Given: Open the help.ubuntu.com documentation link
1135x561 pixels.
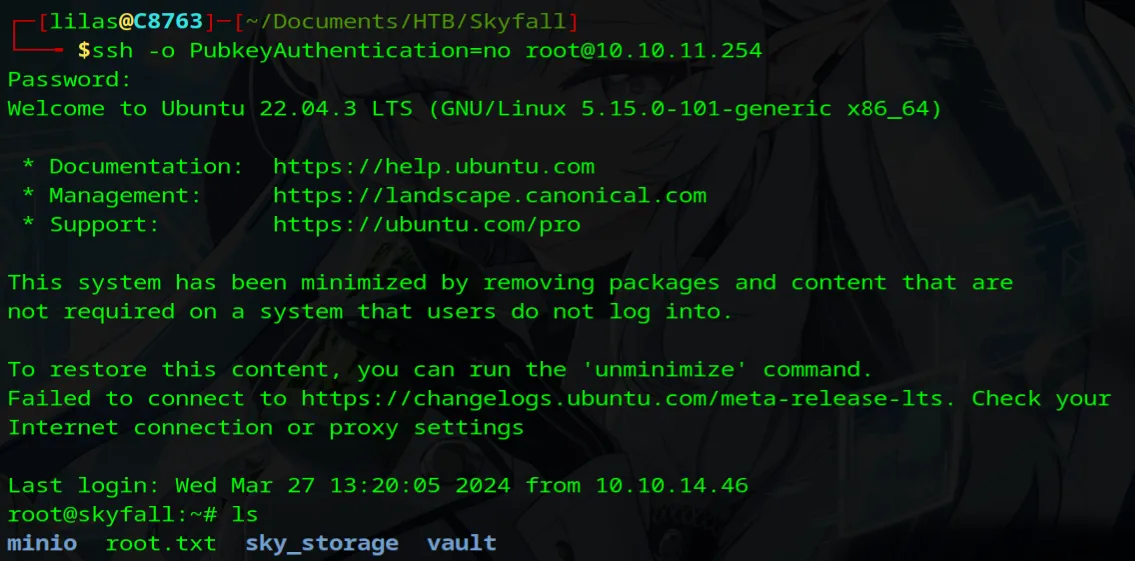Looking at the screenshot, I should pos(433,167).
